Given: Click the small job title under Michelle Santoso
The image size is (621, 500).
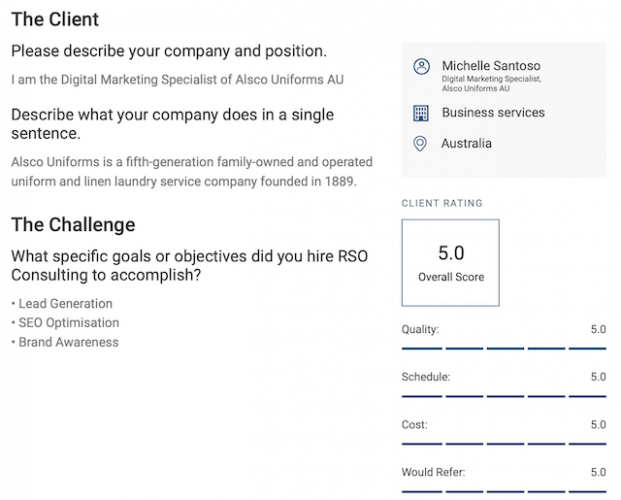Looking at the screenshot, I should 491,84.
